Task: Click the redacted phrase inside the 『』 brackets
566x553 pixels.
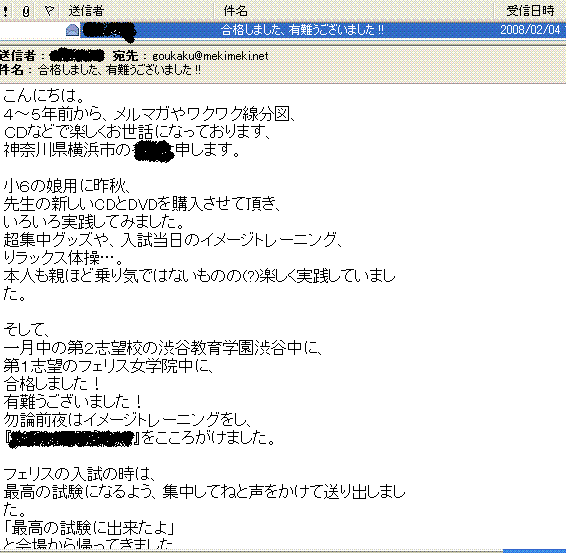Action: [x=70, y=439]
